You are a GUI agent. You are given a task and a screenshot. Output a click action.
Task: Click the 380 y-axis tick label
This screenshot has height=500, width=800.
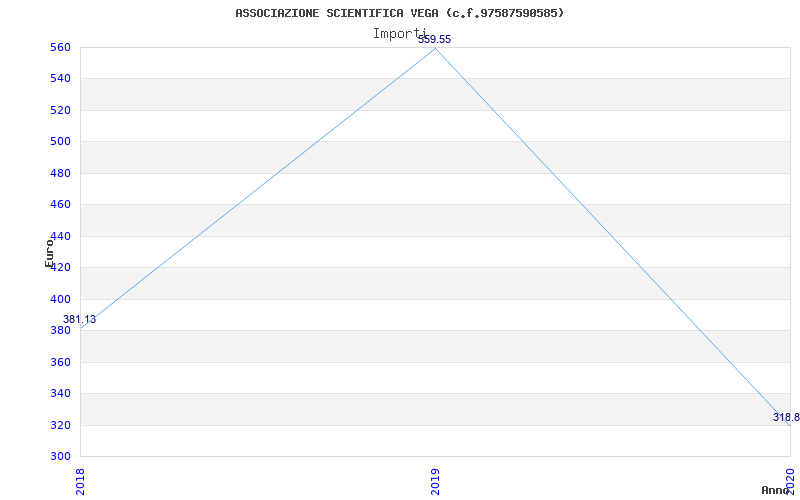[60, 331]
